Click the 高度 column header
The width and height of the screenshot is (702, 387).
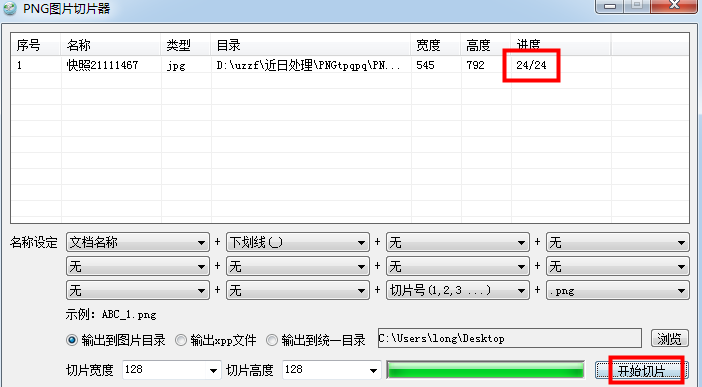coord(486,45)
